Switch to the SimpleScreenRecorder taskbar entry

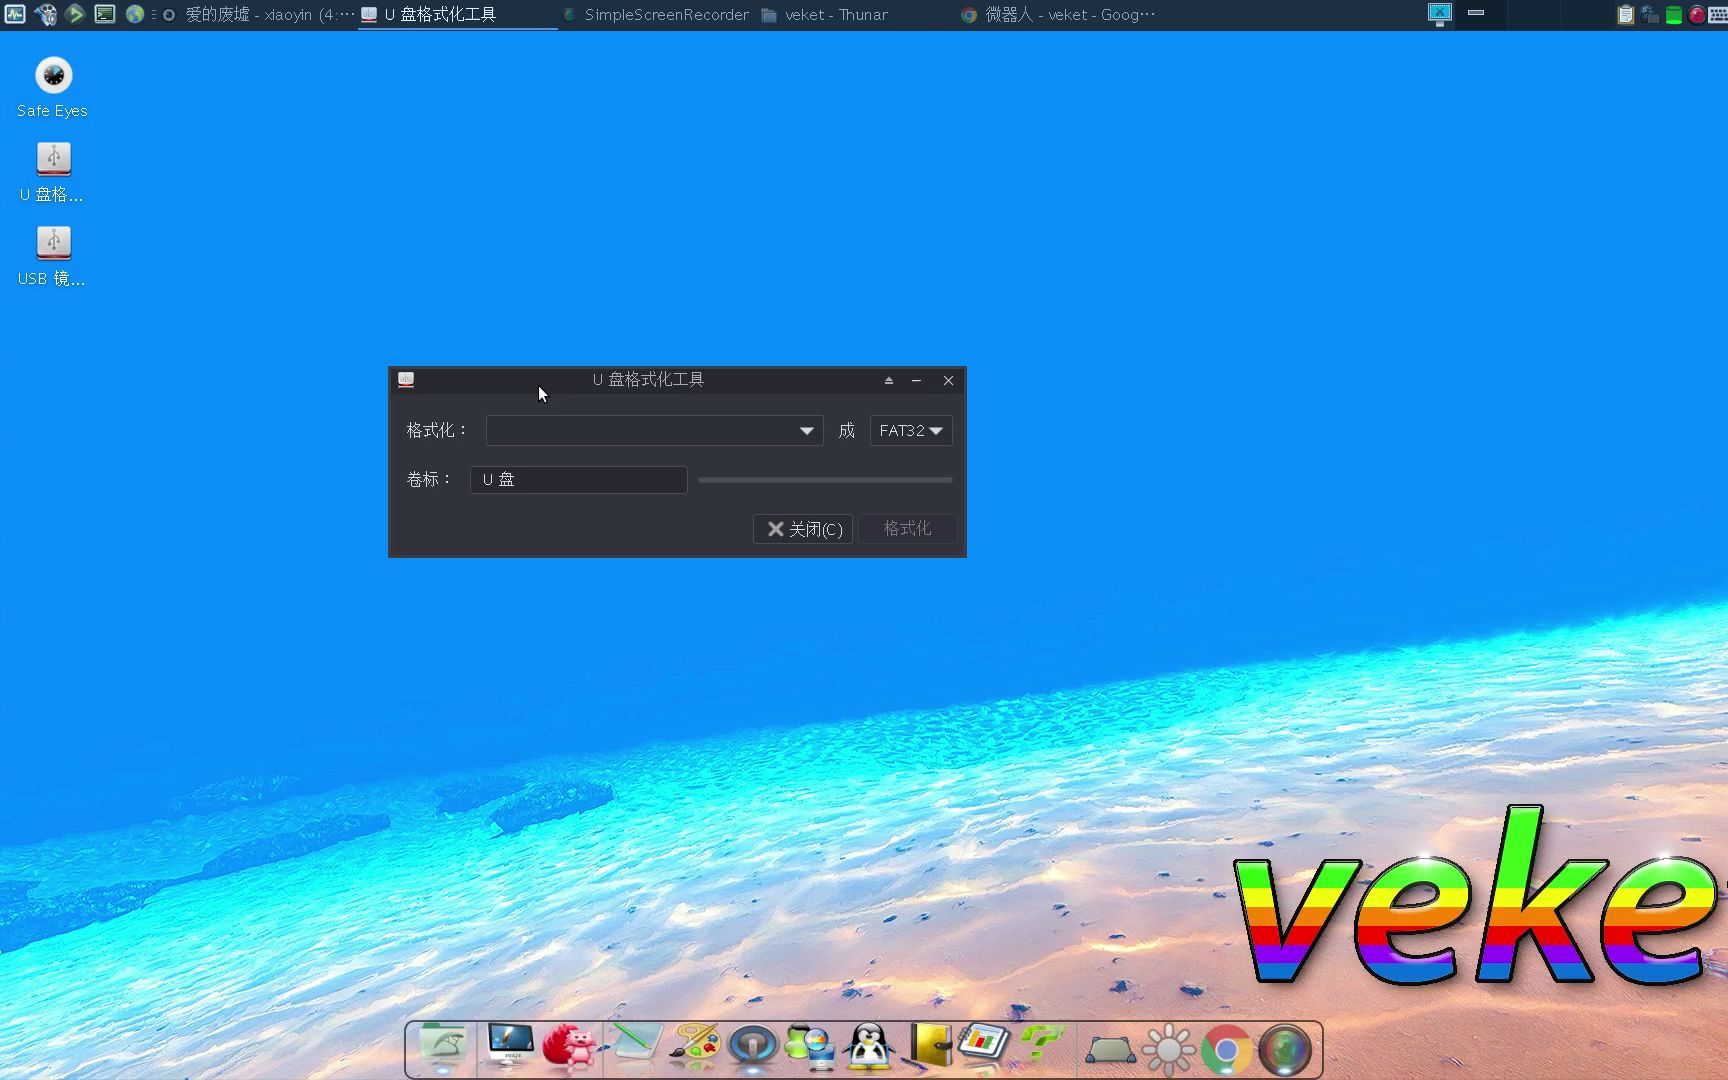point(655,14)
